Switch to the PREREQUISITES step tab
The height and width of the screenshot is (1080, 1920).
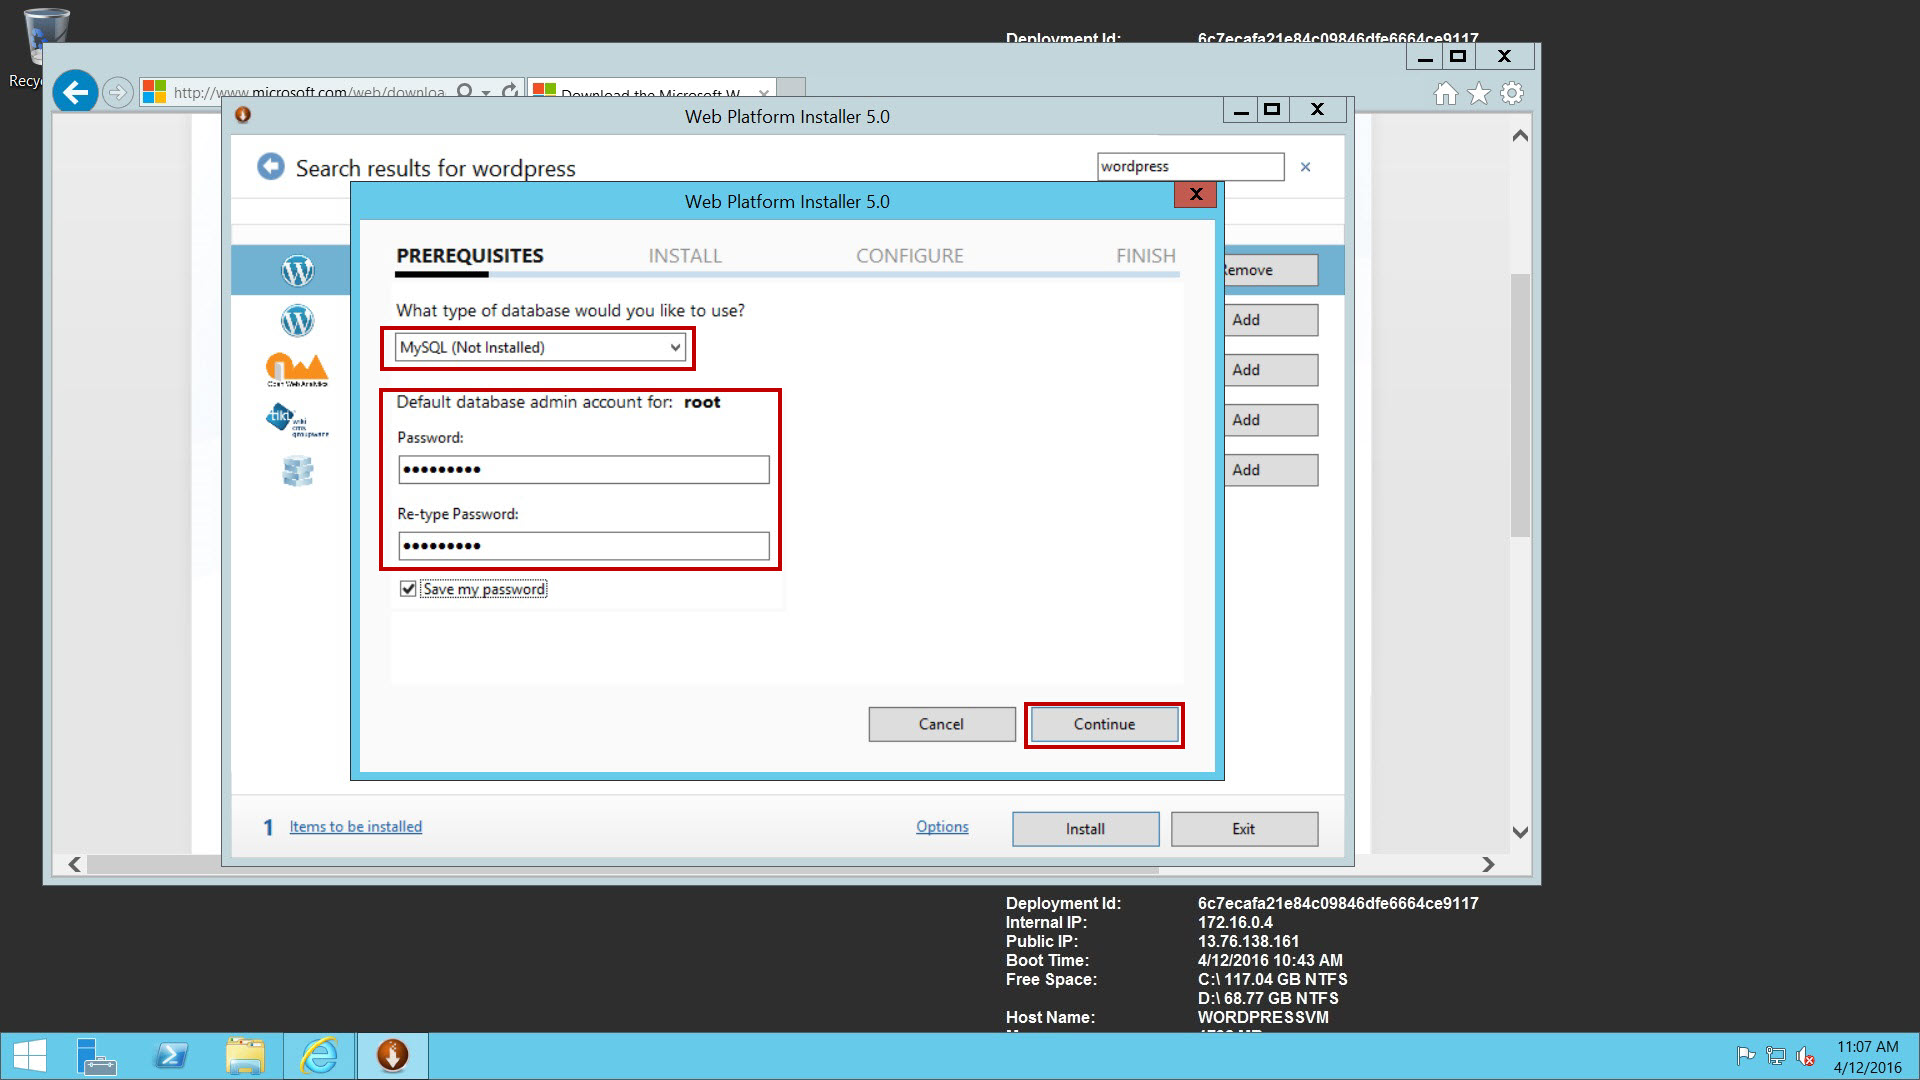tap(470, 256)
